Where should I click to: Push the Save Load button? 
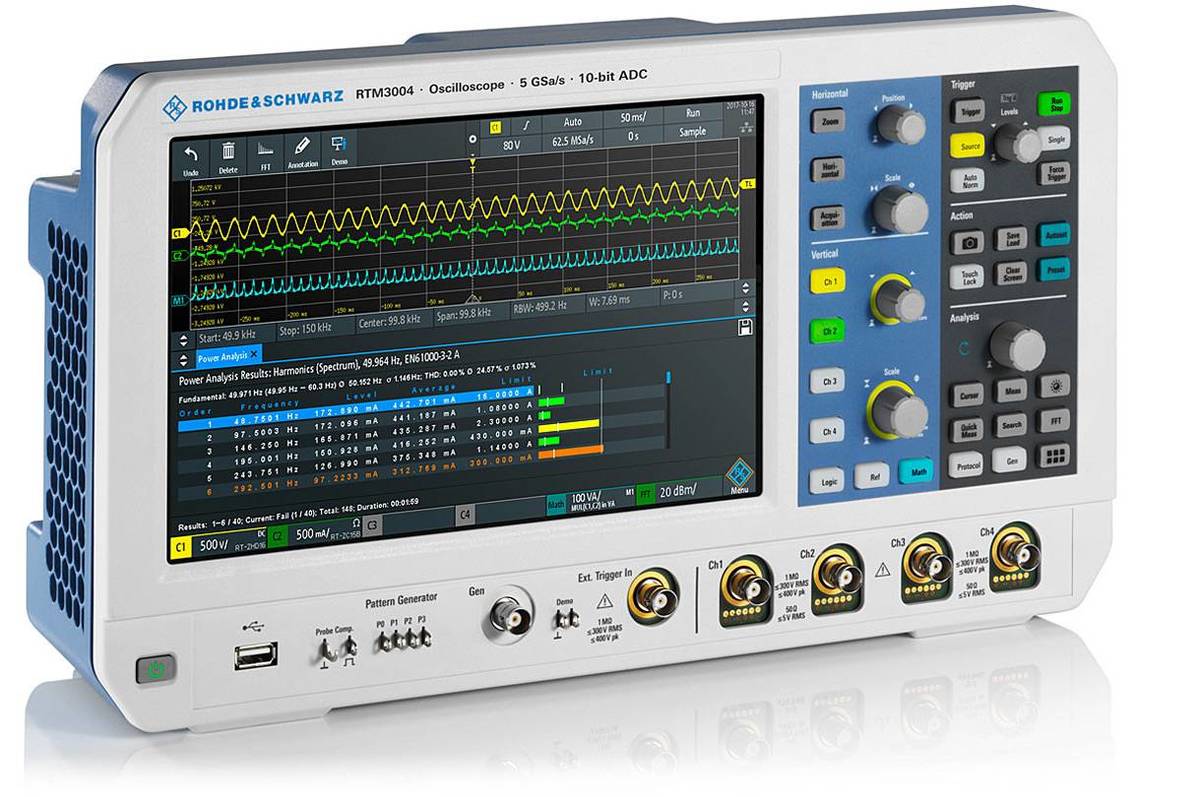[x=1010, y=237]
